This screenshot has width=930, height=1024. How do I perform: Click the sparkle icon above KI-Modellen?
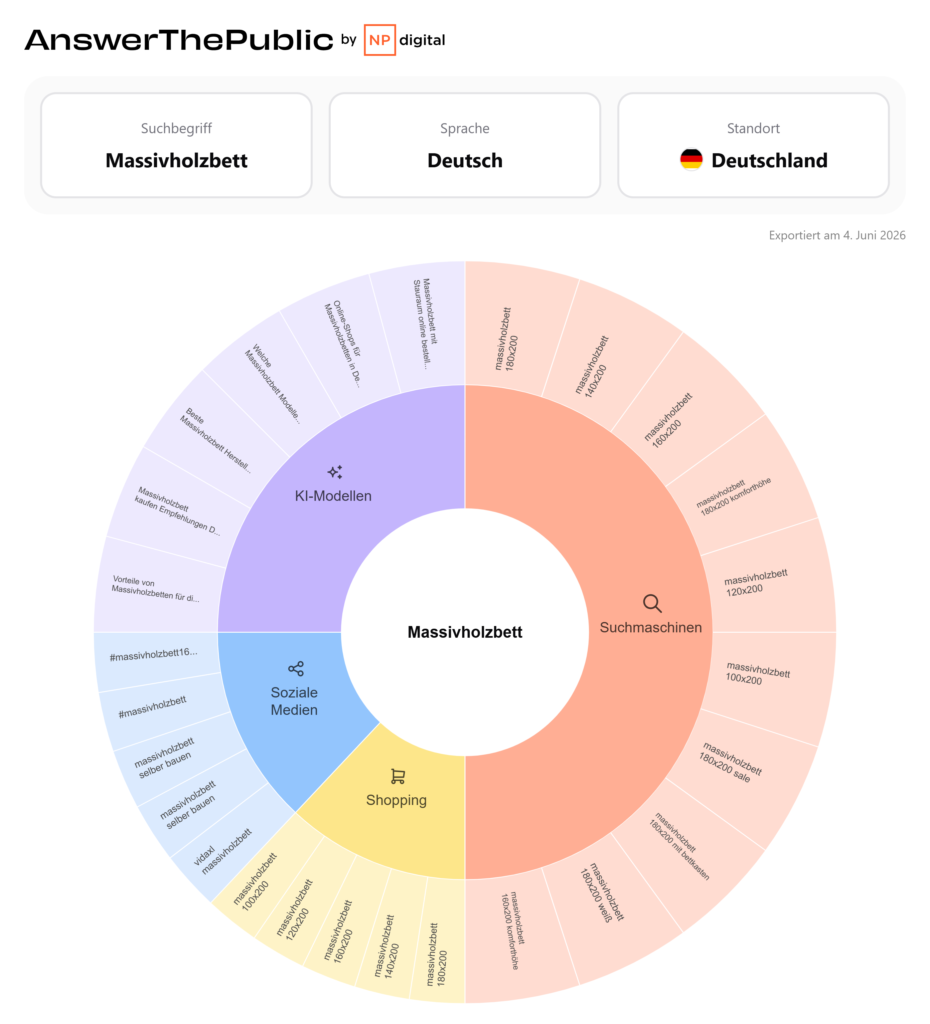coord(335,472)
